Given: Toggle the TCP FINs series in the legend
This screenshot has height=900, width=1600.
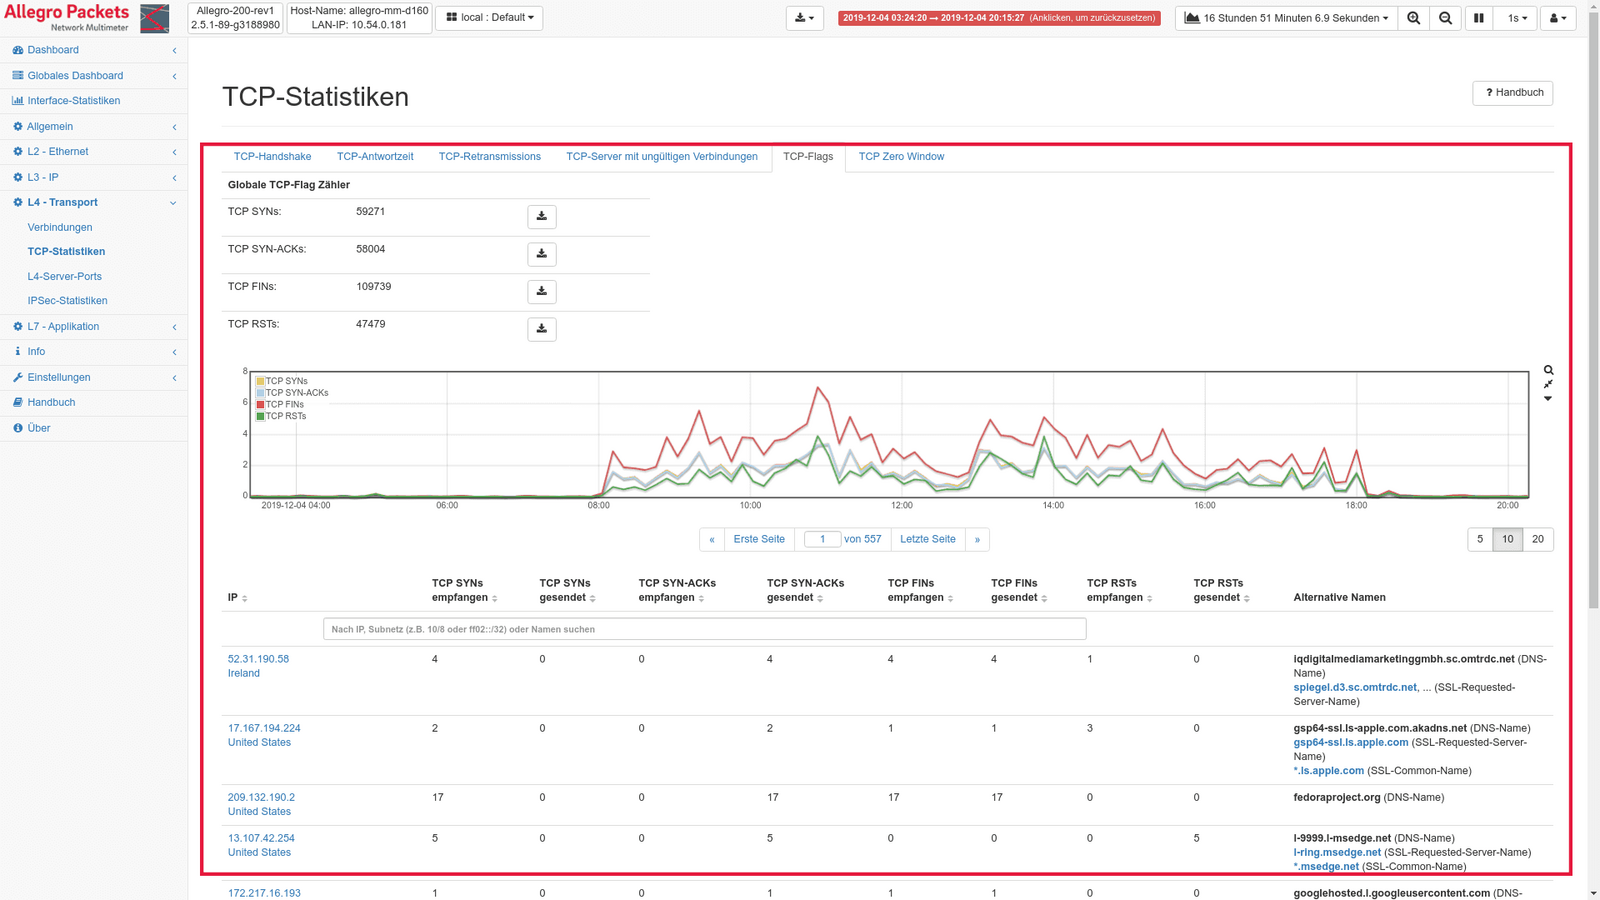Looking at the screenshot, I should (284, 405).
